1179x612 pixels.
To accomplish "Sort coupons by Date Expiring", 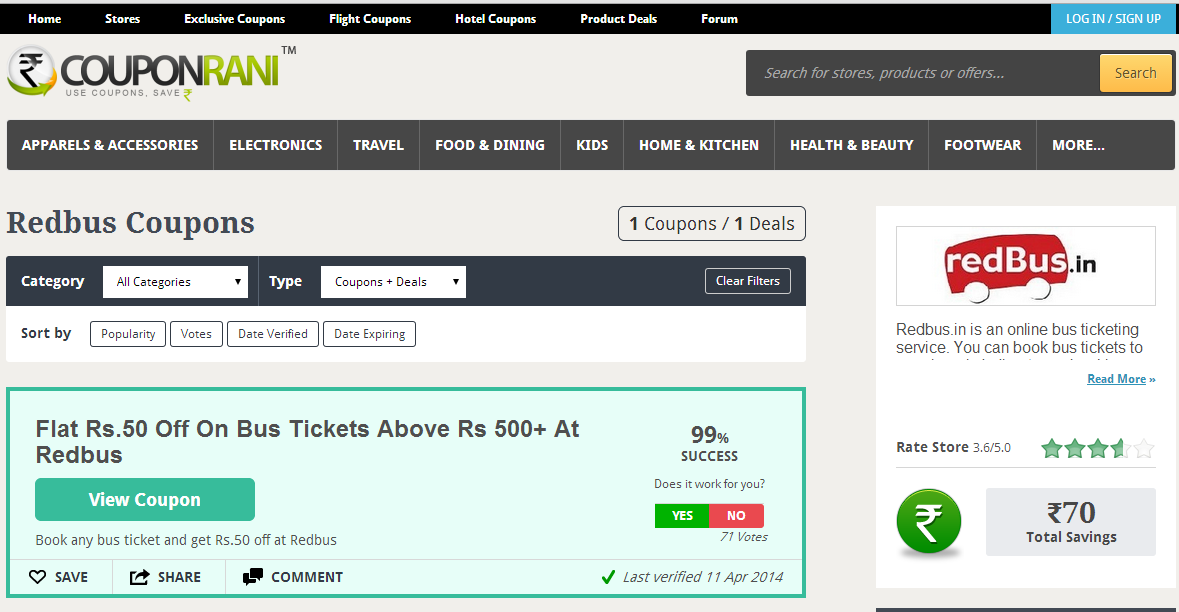I will click(x=369, y=334).
